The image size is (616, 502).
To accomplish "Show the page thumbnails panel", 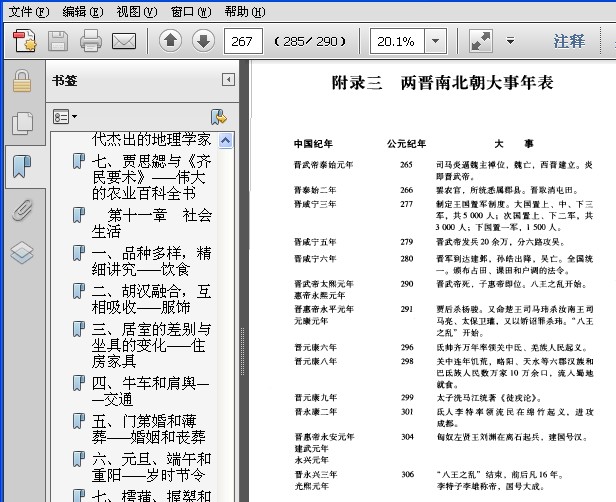I will point(21,123).
